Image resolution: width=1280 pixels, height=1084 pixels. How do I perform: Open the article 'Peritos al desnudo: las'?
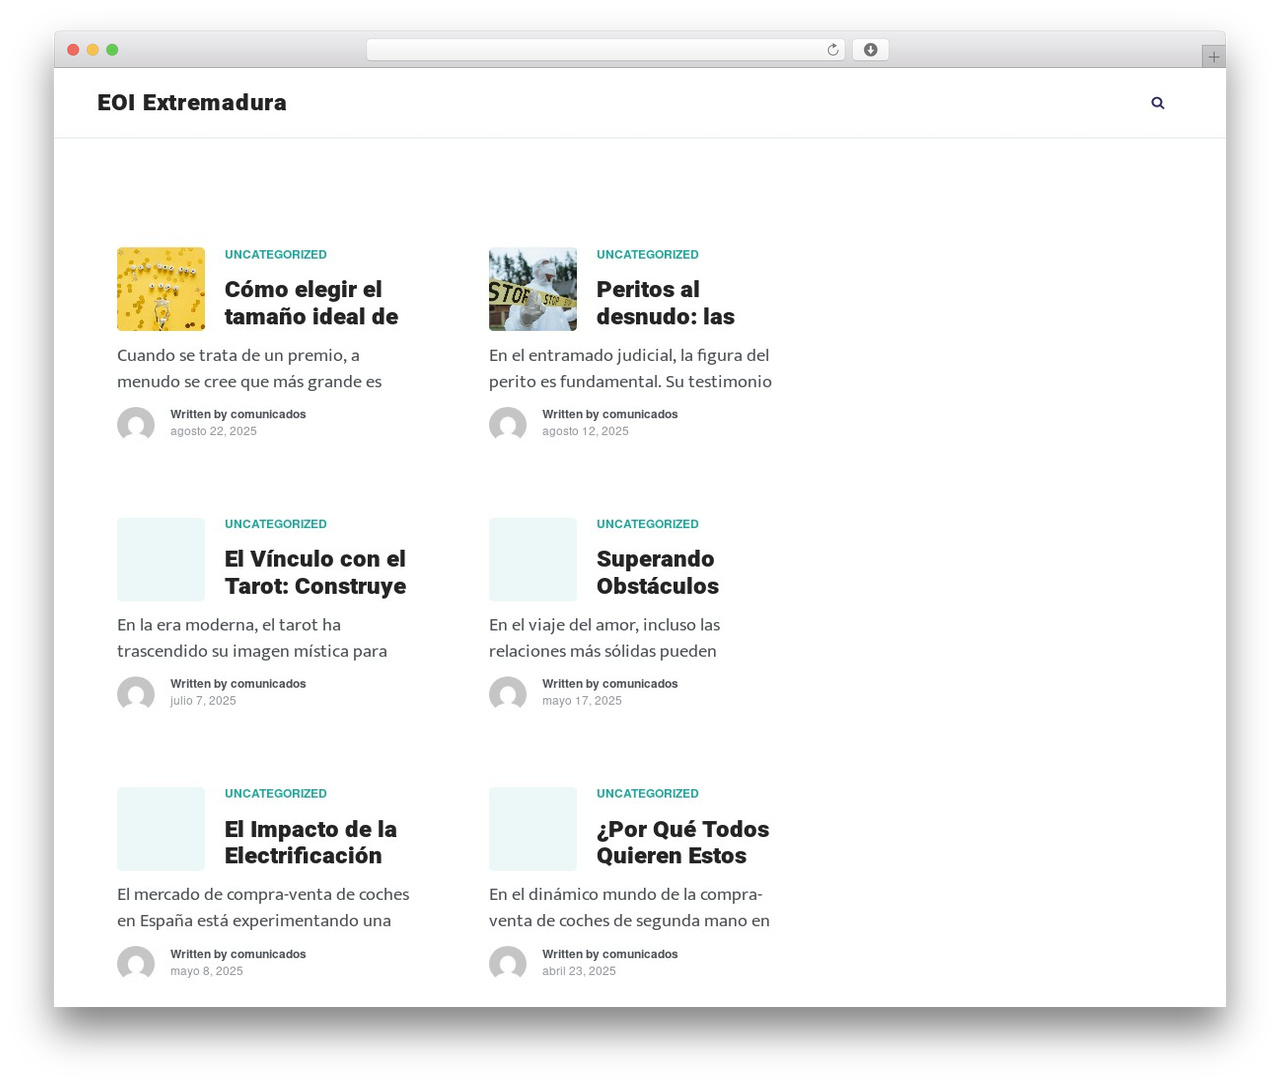666,303
